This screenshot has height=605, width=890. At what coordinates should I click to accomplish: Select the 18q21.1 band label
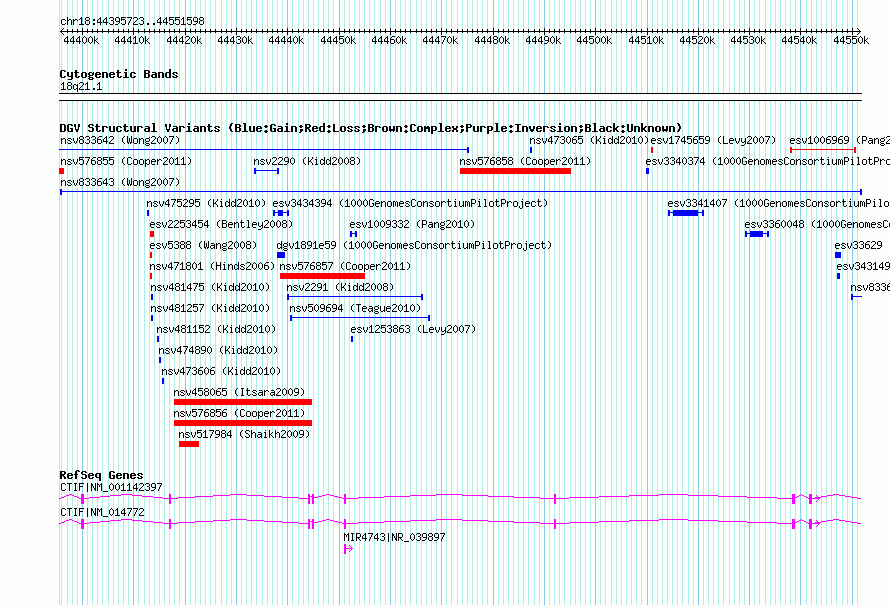coord(81,86)
